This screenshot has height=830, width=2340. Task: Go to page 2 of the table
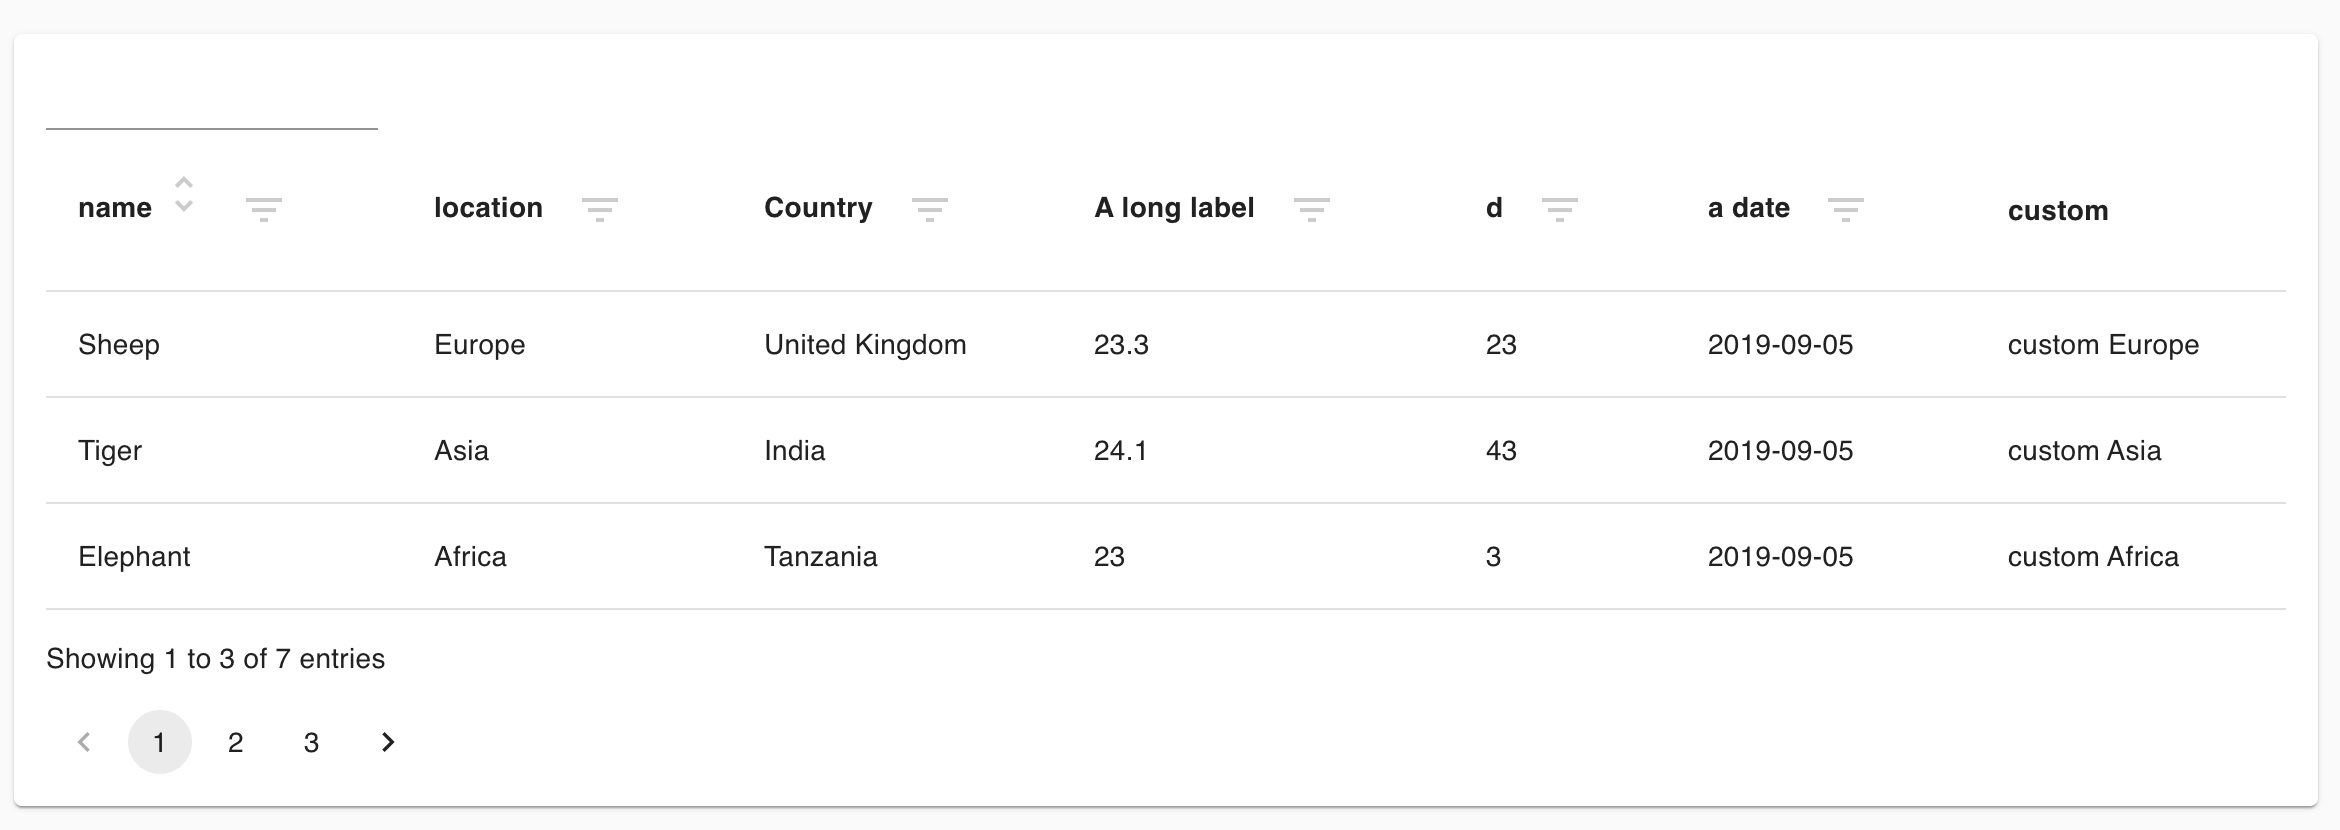235,741
